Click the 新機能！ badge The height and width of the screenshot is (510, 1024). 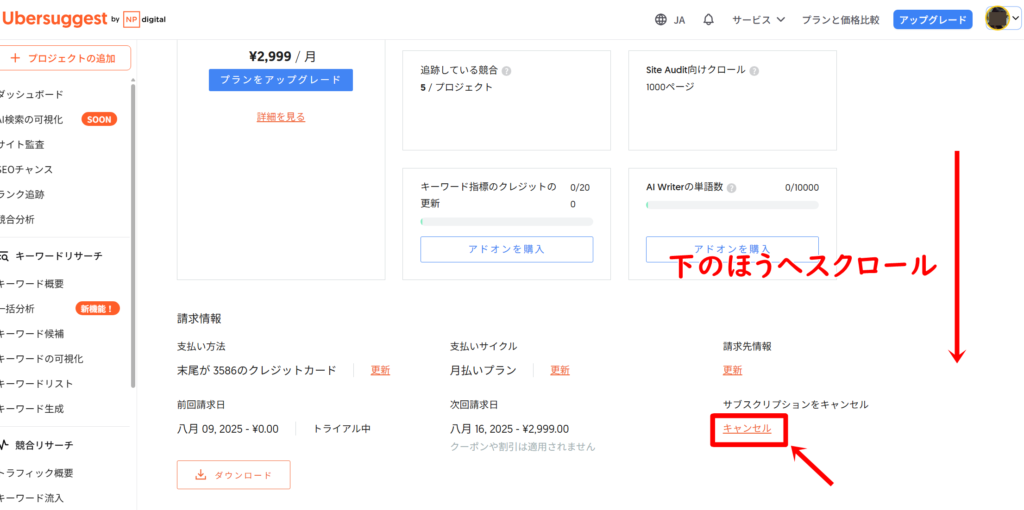pos(98,309)
